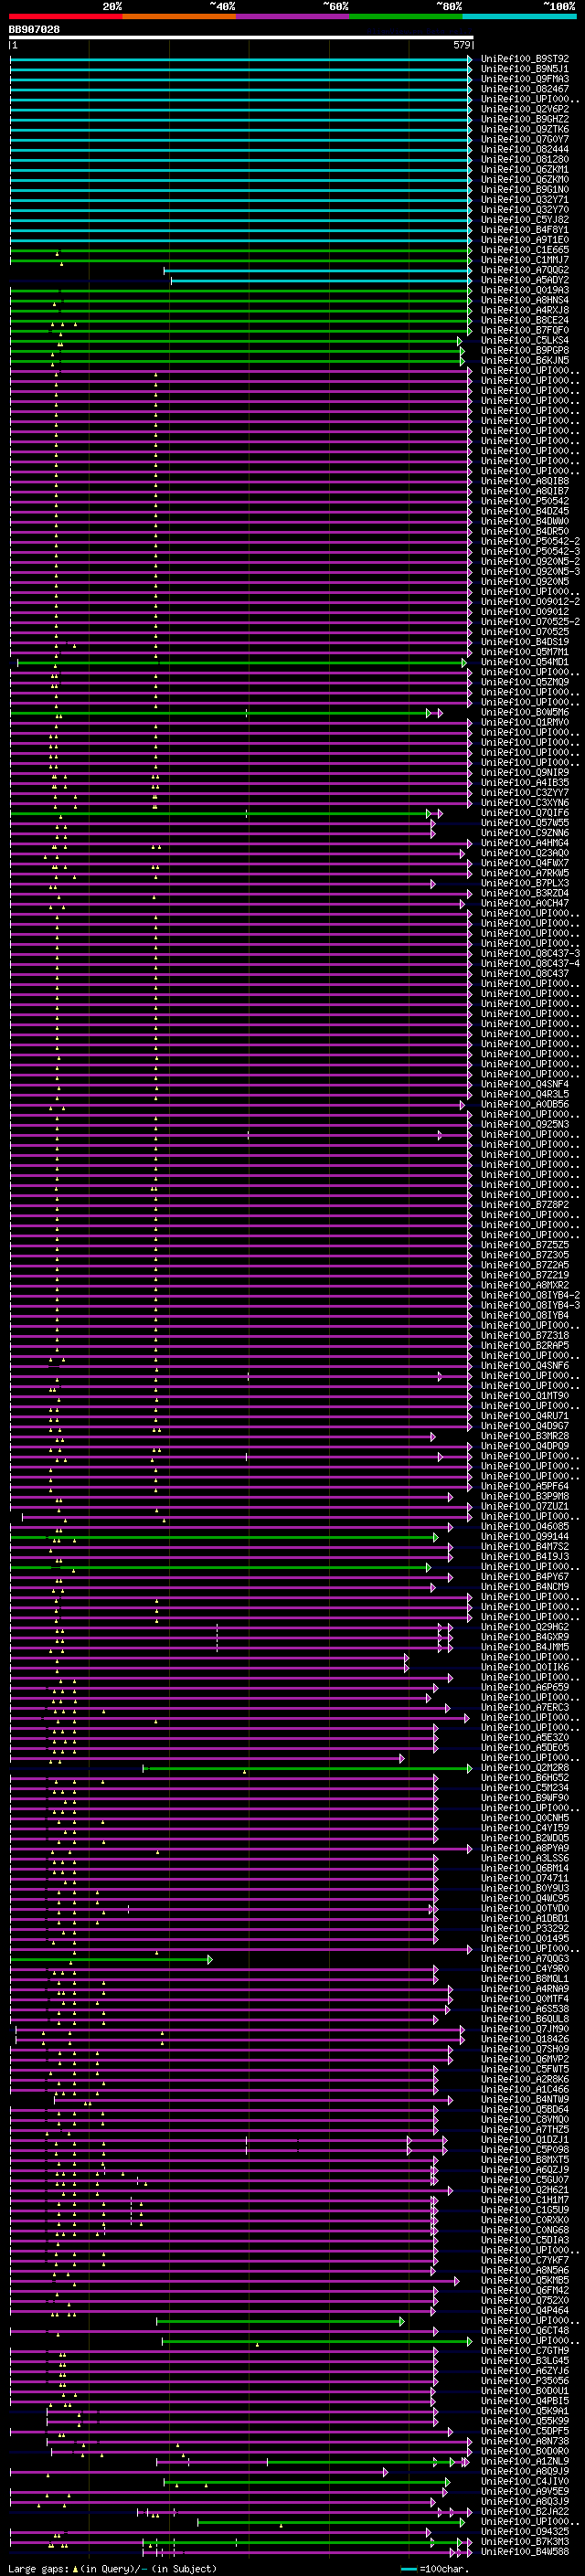Select hit label UniRef100_Q32Y71
The image size is (585, 2576).
(525, 200)
